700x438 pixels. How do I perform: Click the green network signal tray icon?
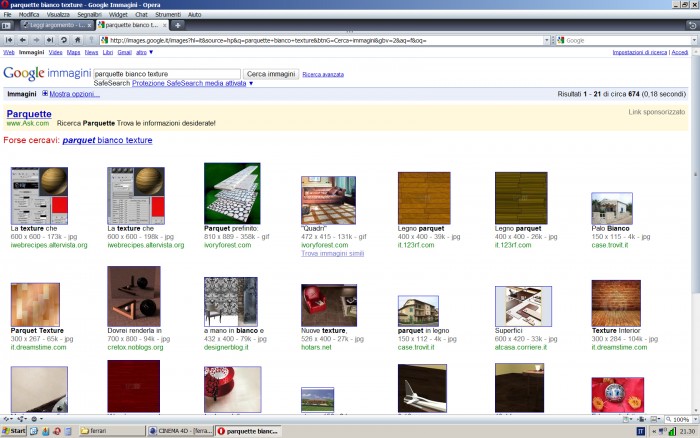pos(672,431)
